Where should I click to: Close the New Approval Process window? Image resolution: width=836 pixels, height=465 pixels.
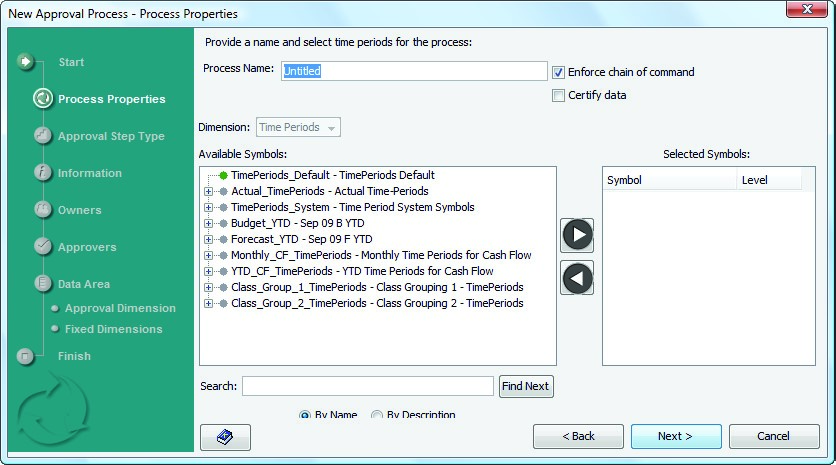(807, 9)
